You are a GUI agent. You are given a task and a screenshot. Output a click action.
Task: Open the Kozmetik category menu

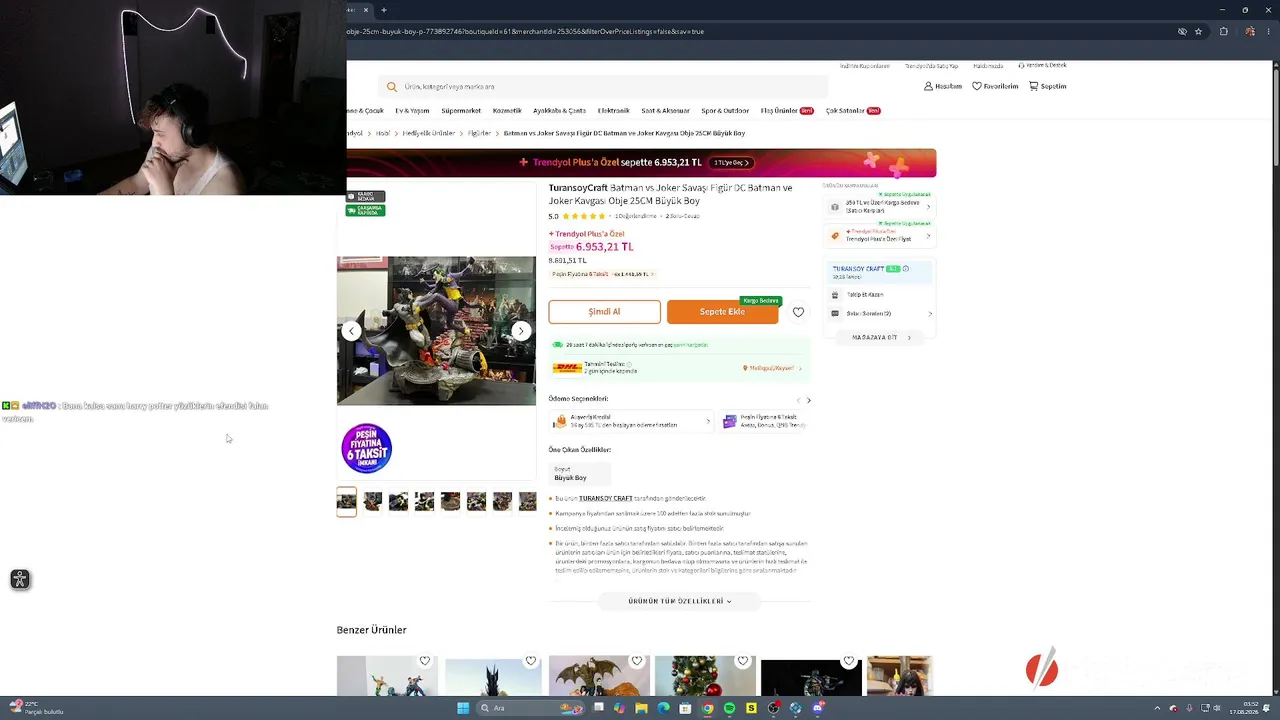pos(507,111)
